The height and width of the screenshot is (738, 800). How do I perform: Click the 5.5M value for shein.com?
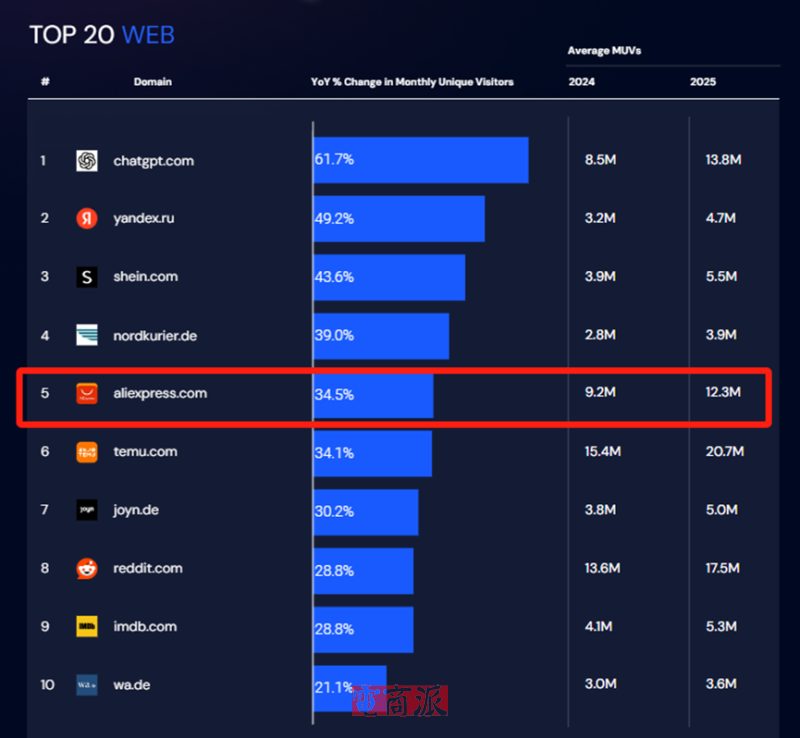coord(721,276)
